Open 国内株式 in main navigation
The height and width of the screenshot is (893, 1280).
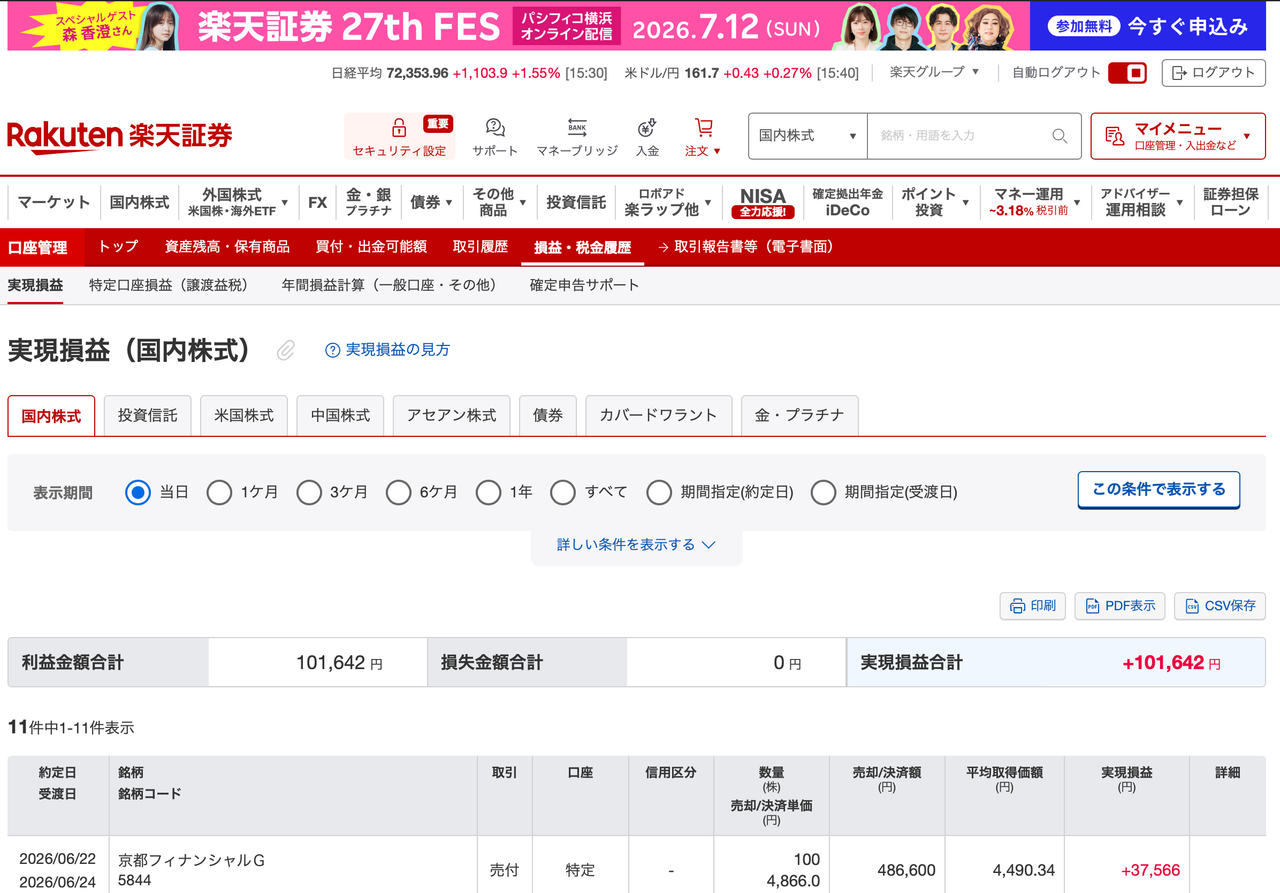(139, 202)
